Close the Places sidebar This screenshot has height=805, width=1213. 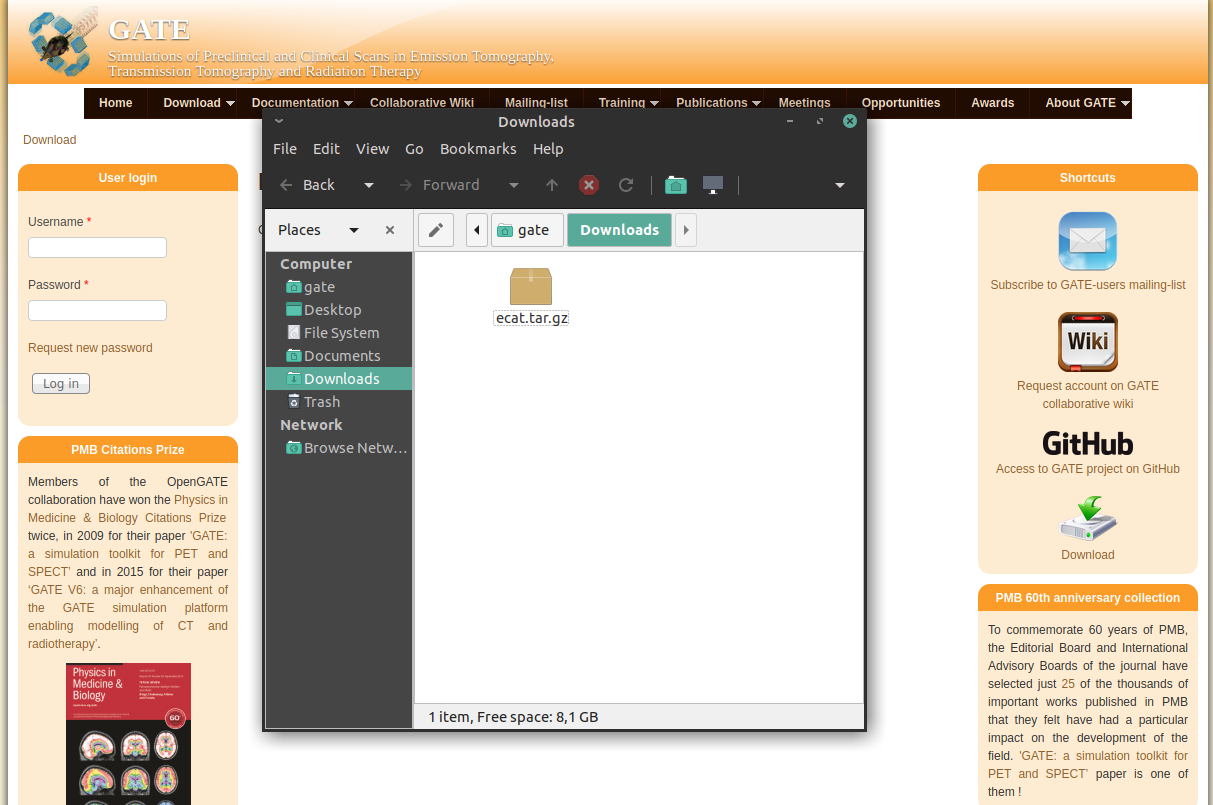pos(390,230)
